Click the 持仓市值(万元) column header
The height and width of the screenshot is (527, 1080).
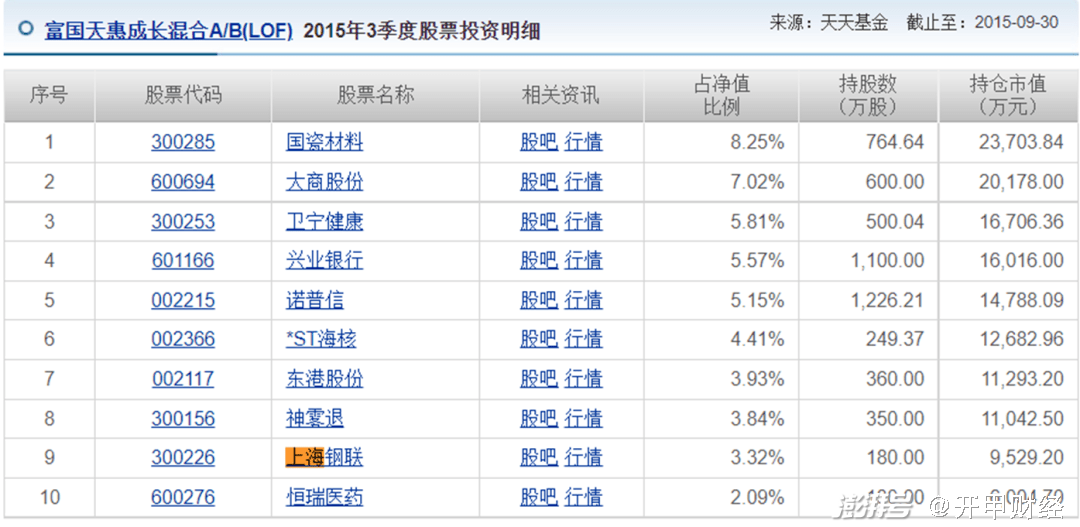click(x=1008, y=96)
